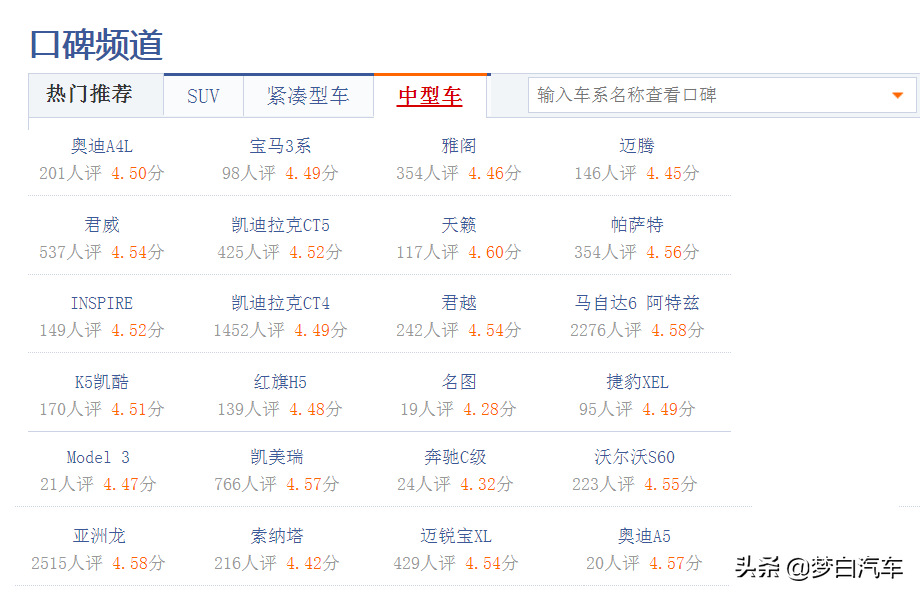The image size is (920, 596).
Task: Click the 146人评 4.45分 rating text
Action: [x=637, y=173]
